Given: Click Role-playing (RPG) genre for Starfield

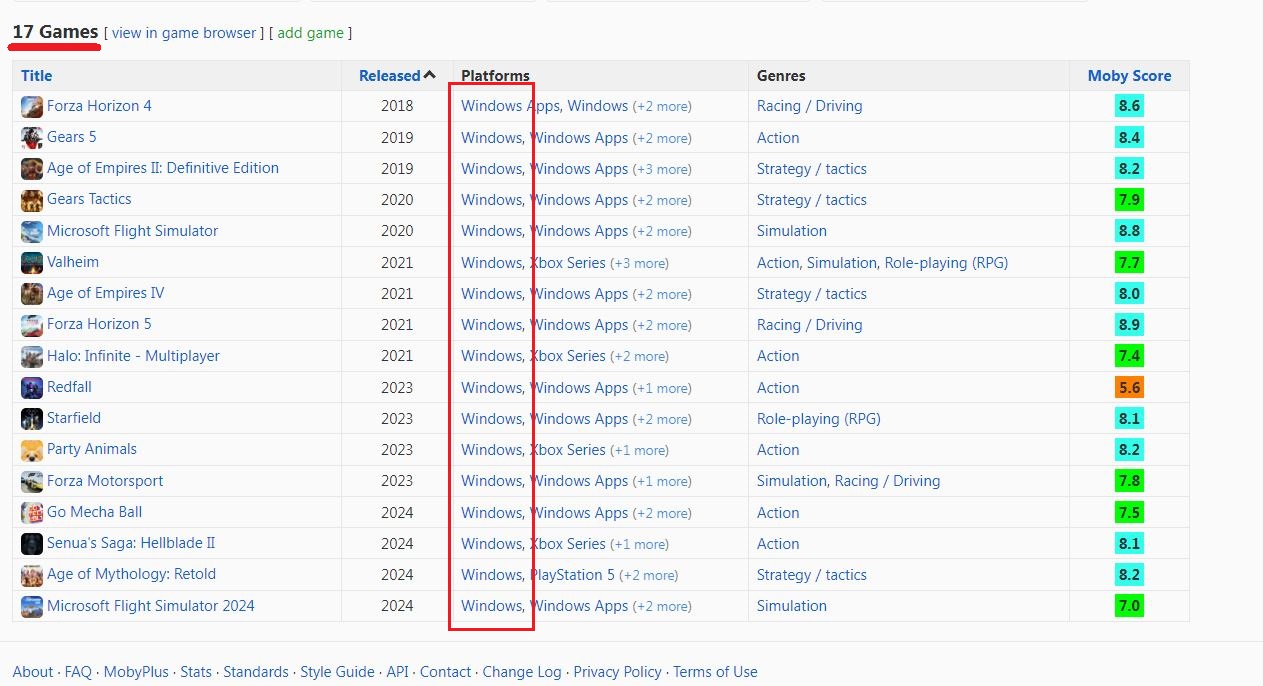Looking at the screenshot, I should click(819, 419).
